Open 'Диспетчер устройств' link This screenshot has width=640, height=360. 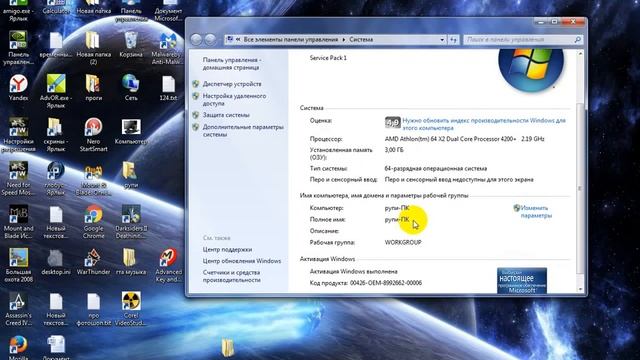click(x=232, y=84)
